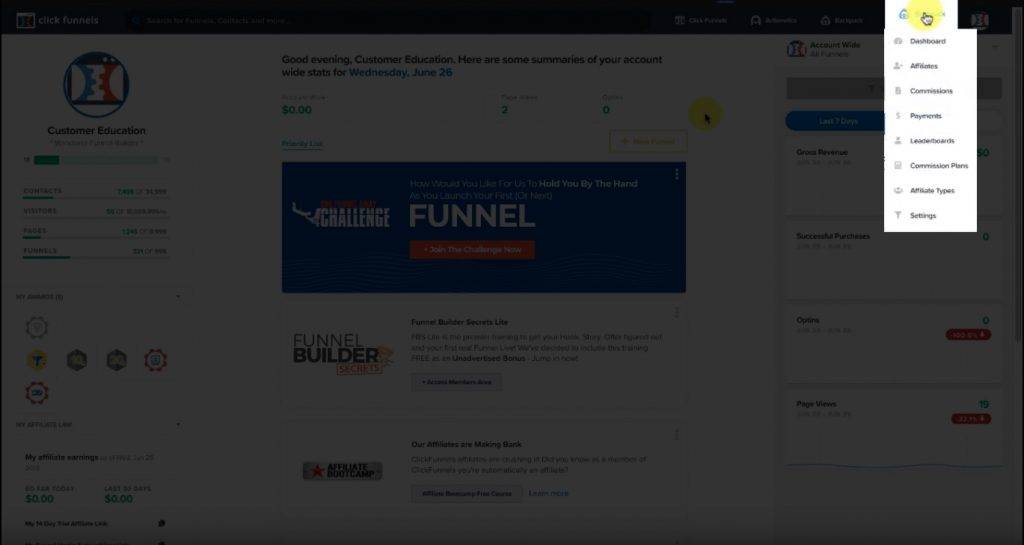Click the Page Views stat card

click(893, 430)
